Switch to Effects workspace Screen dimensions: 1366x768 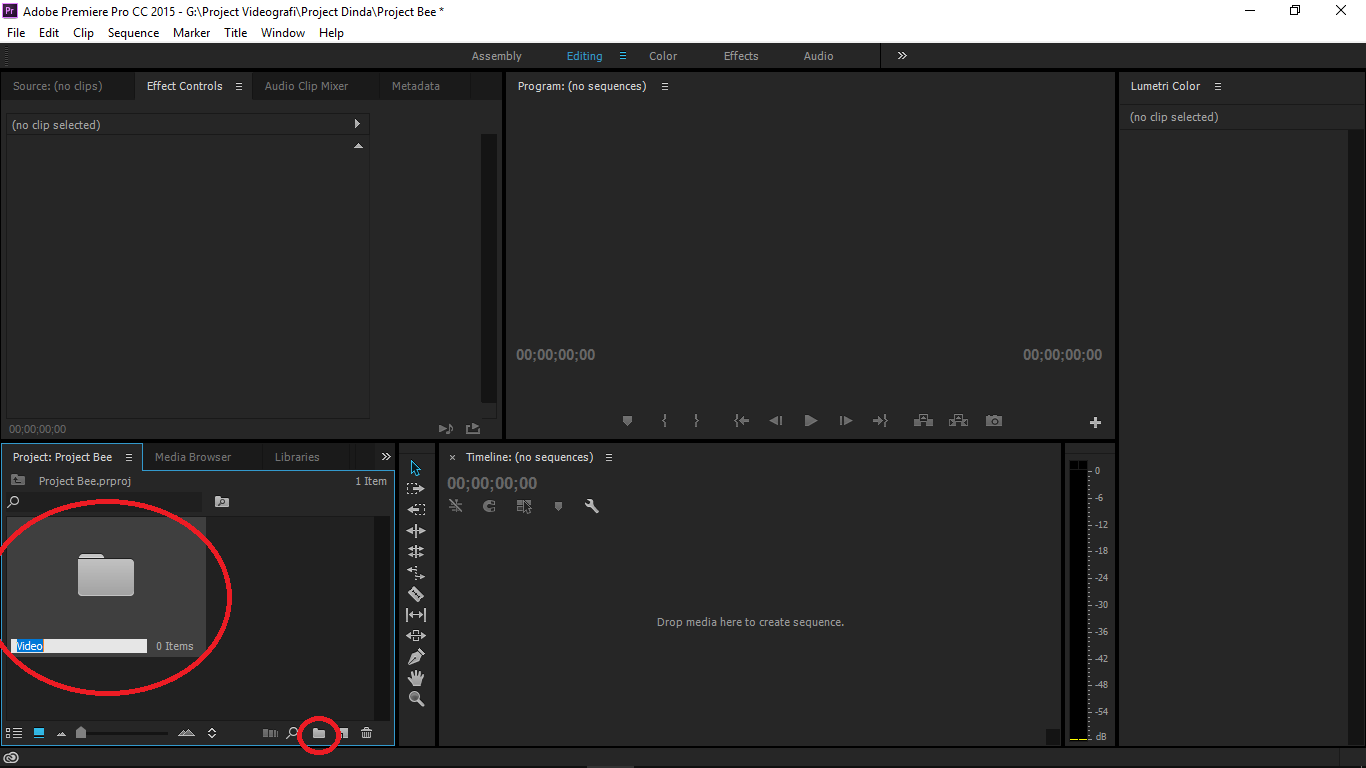pyautogui.click(x=741, y=56)
